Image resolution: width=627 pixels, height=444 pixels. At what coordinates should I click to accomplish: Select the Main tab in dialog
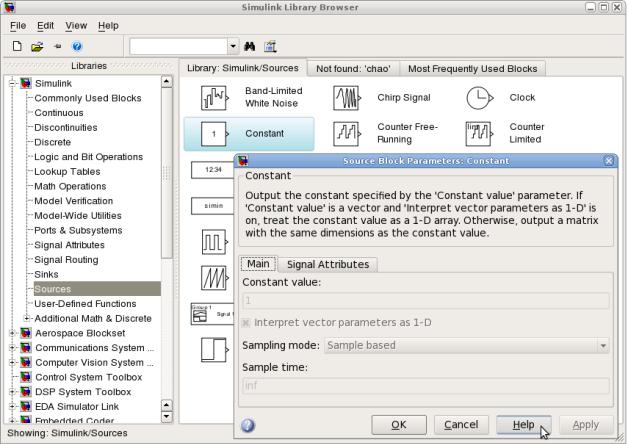[258, 264]
